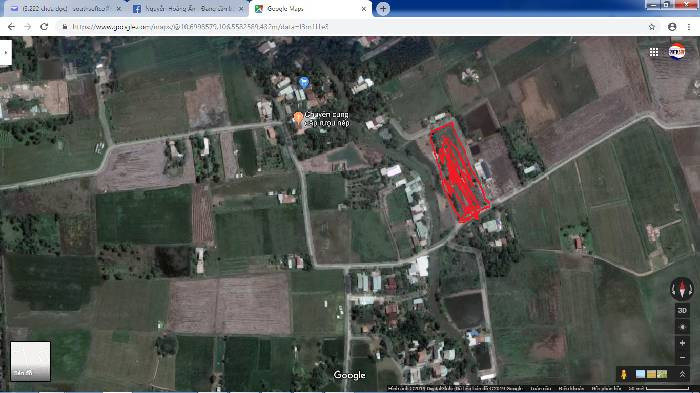Expand the imagery strip with double chevron

682,374
